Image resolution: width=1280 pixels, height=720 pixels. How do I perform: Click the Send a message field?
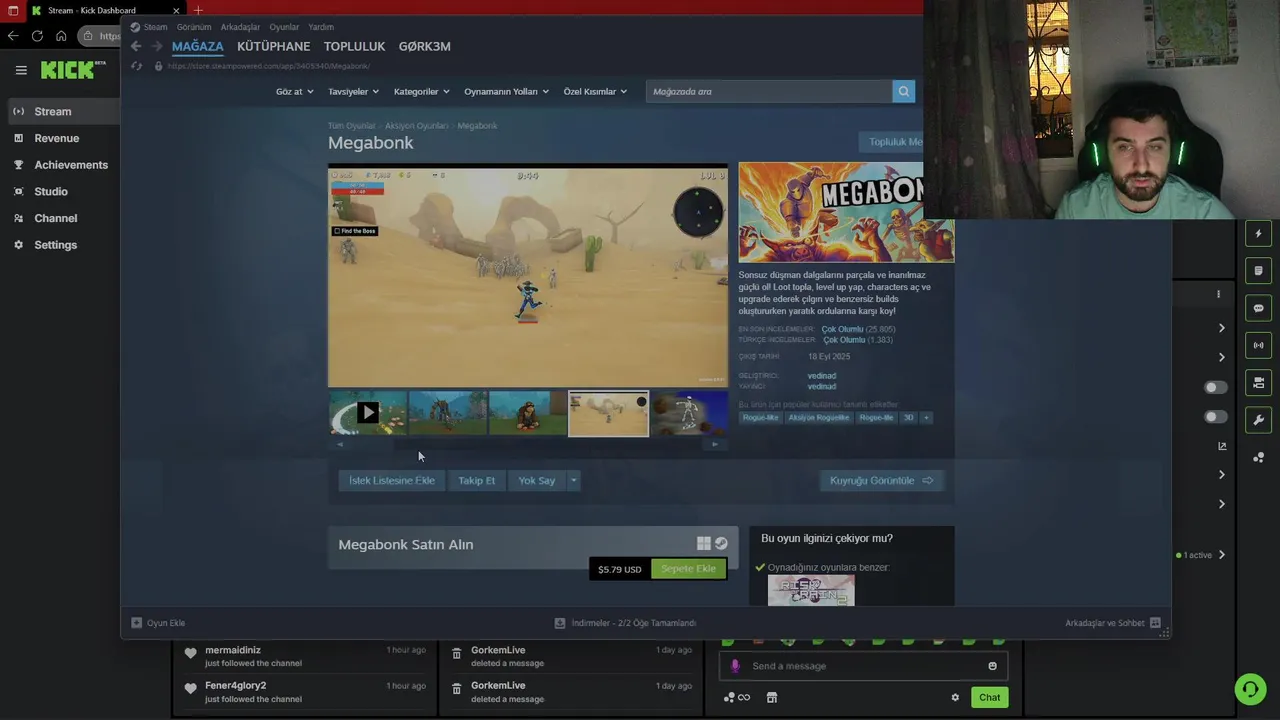click(863, 666)
